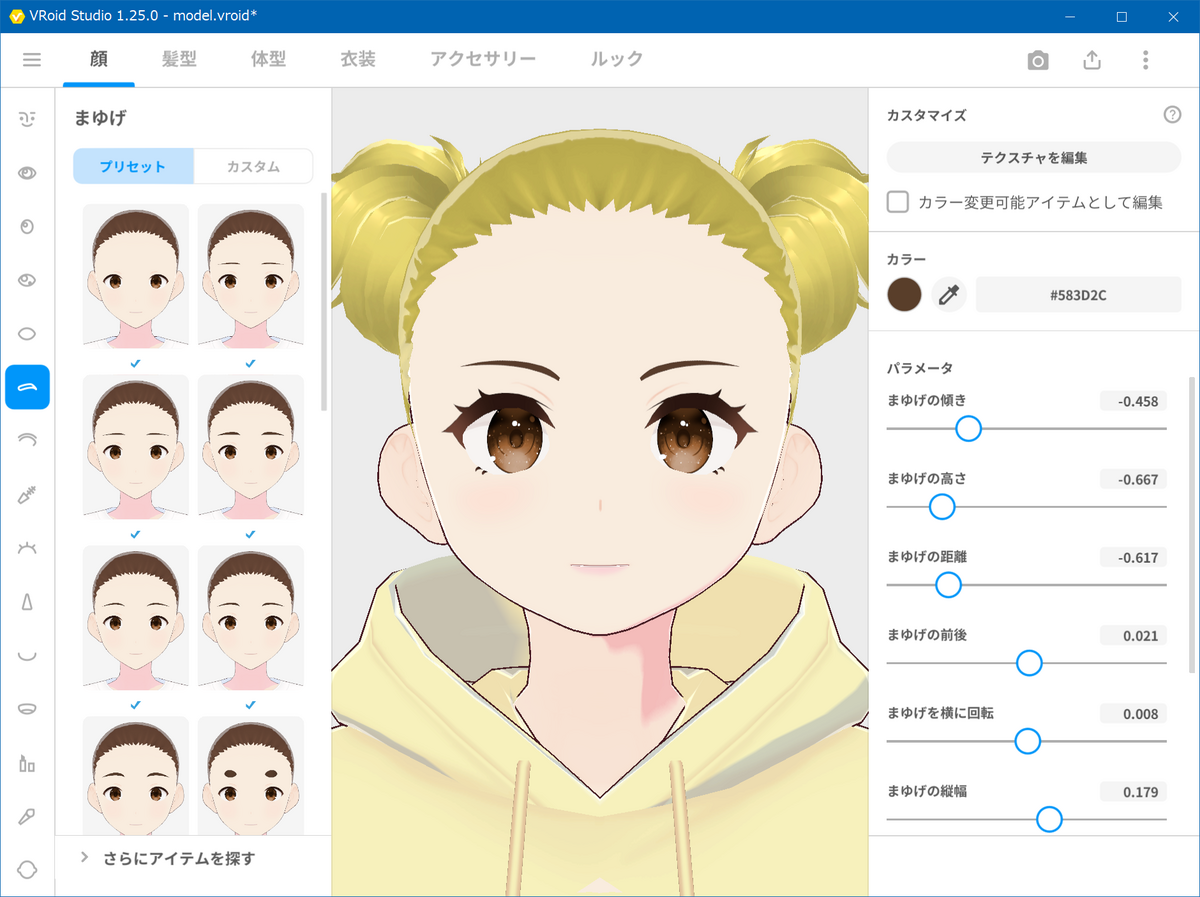Switch to the カスタム toggle
The width and height of the screenshot is (1200, 897).
253,167
